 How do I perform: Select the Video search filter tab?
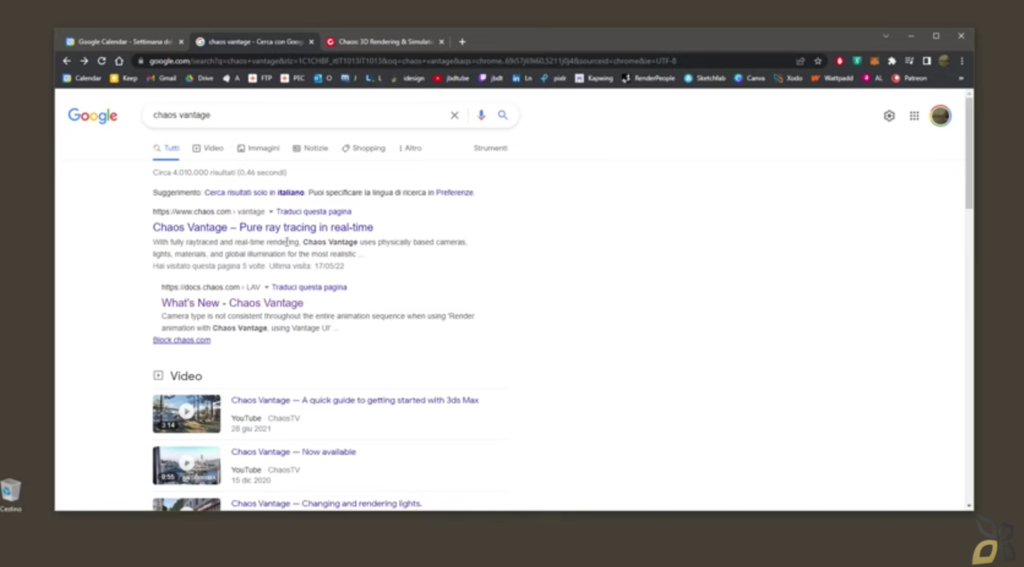208,148
